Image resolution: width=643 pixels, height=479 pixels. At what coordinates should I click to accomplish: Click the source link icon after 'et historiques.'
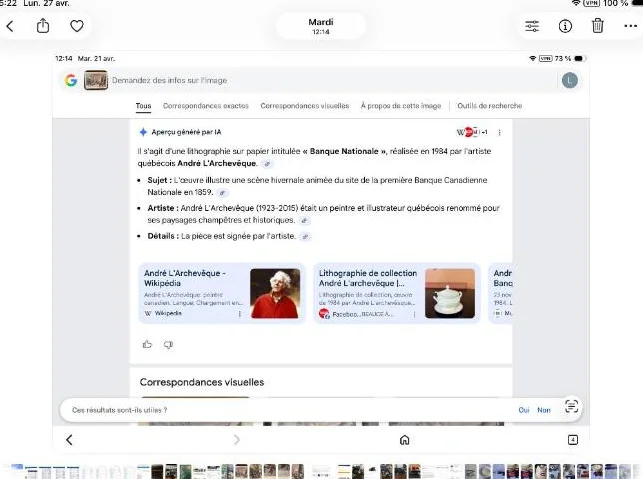tap(304, 221)
